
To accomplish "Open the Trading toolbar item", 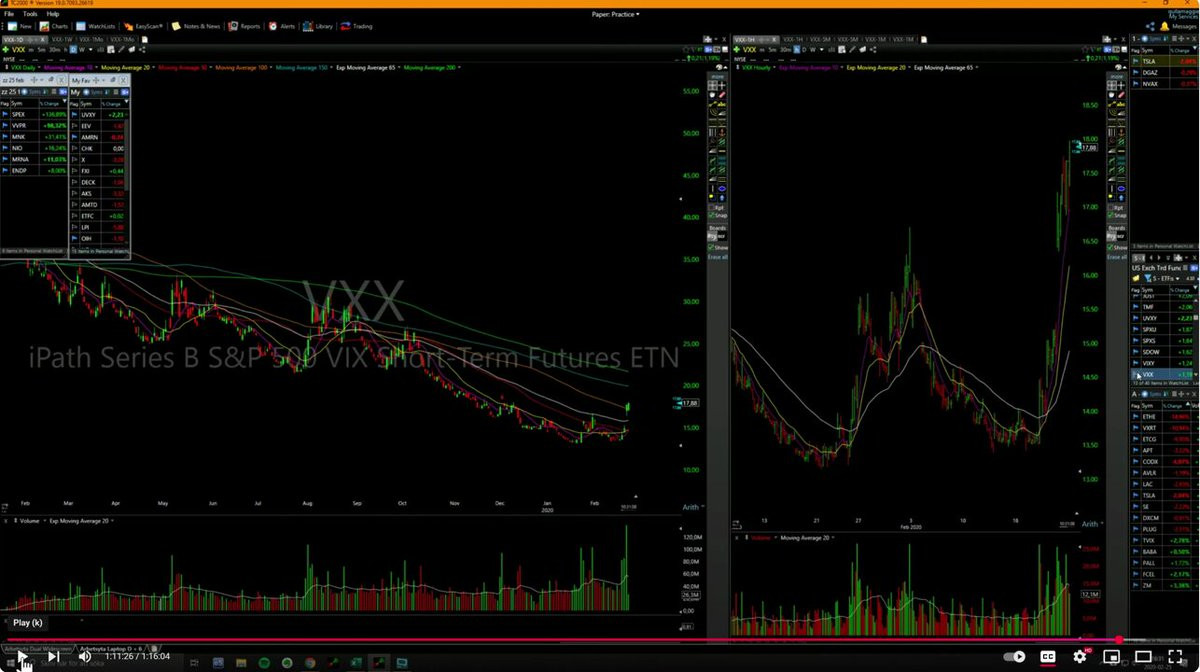I will pos(357,26).
